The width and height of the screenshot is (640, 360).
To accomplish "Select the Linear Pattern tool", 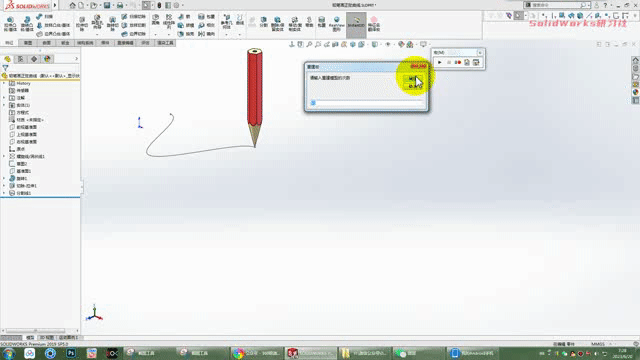I will click(169, 21).
